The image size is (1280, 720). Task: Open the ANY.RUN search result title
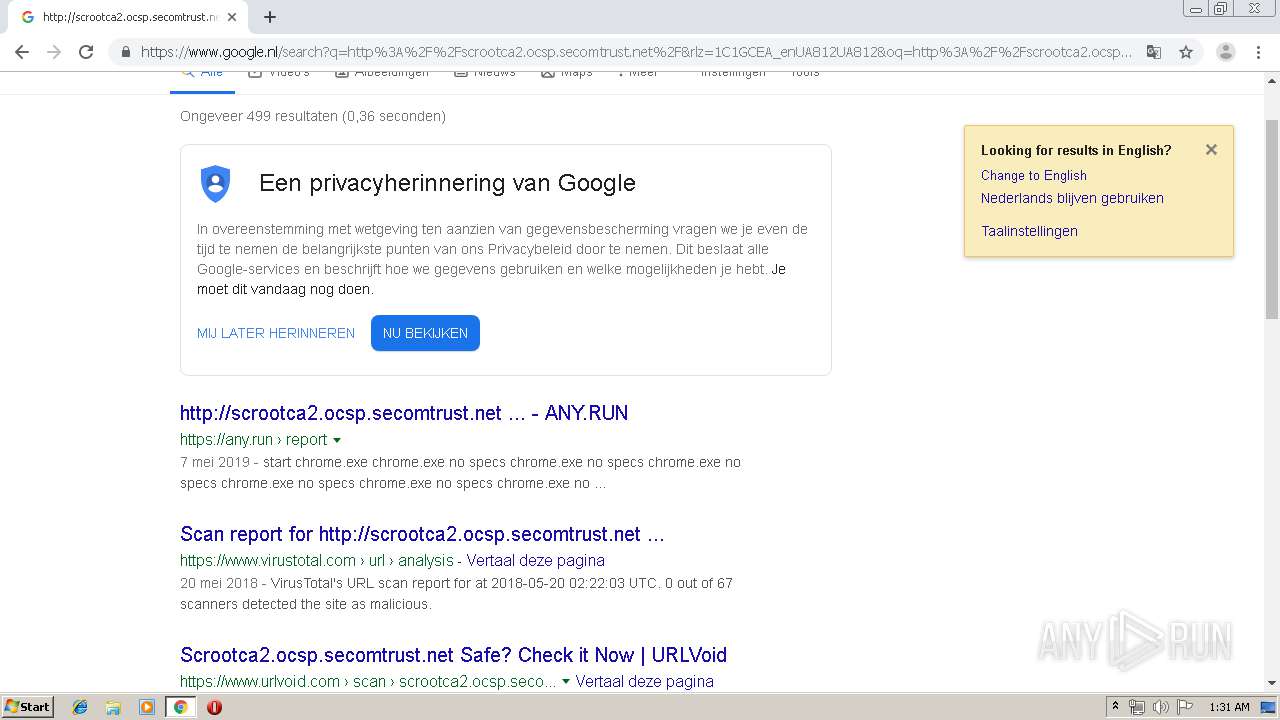point(404,413)
